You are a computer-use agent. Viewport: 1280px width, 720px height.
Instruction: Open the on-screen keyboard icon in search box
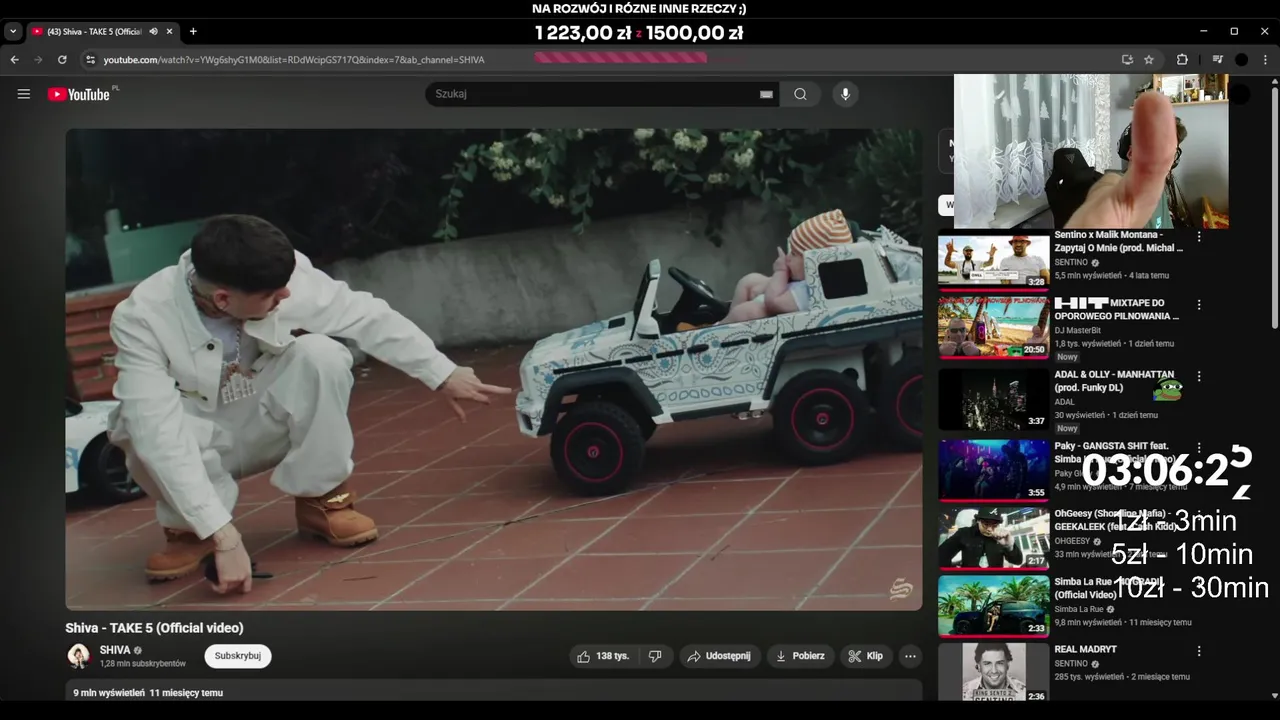click(x=766, y=94)
